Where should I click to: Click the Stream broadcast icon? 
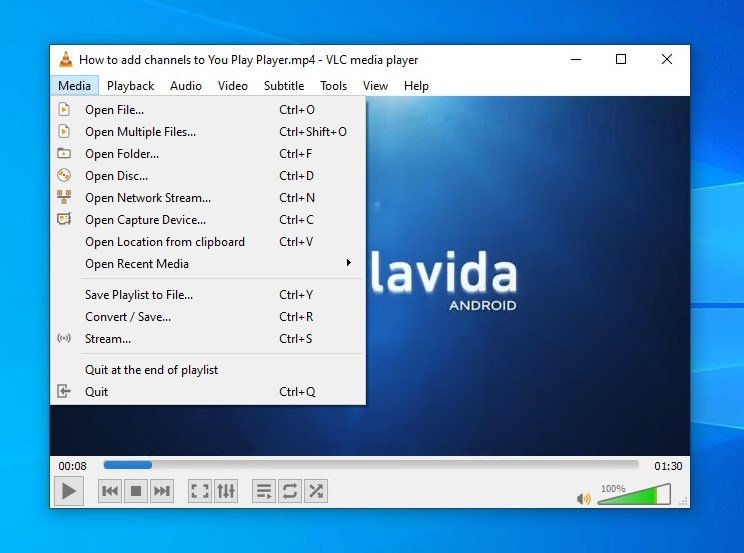click(64, 338)
